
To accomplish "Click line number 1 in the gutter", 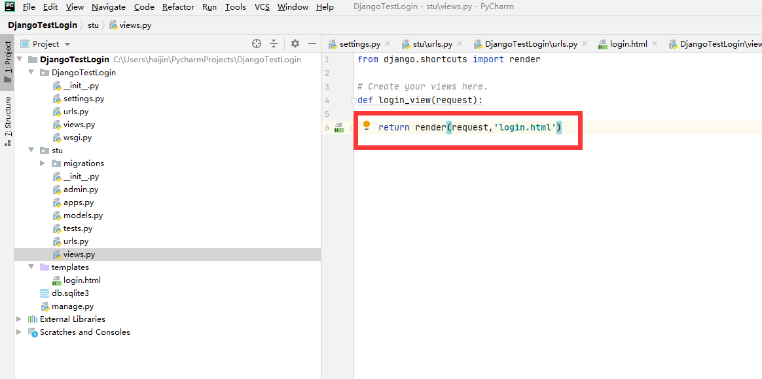I will point(327,59).
